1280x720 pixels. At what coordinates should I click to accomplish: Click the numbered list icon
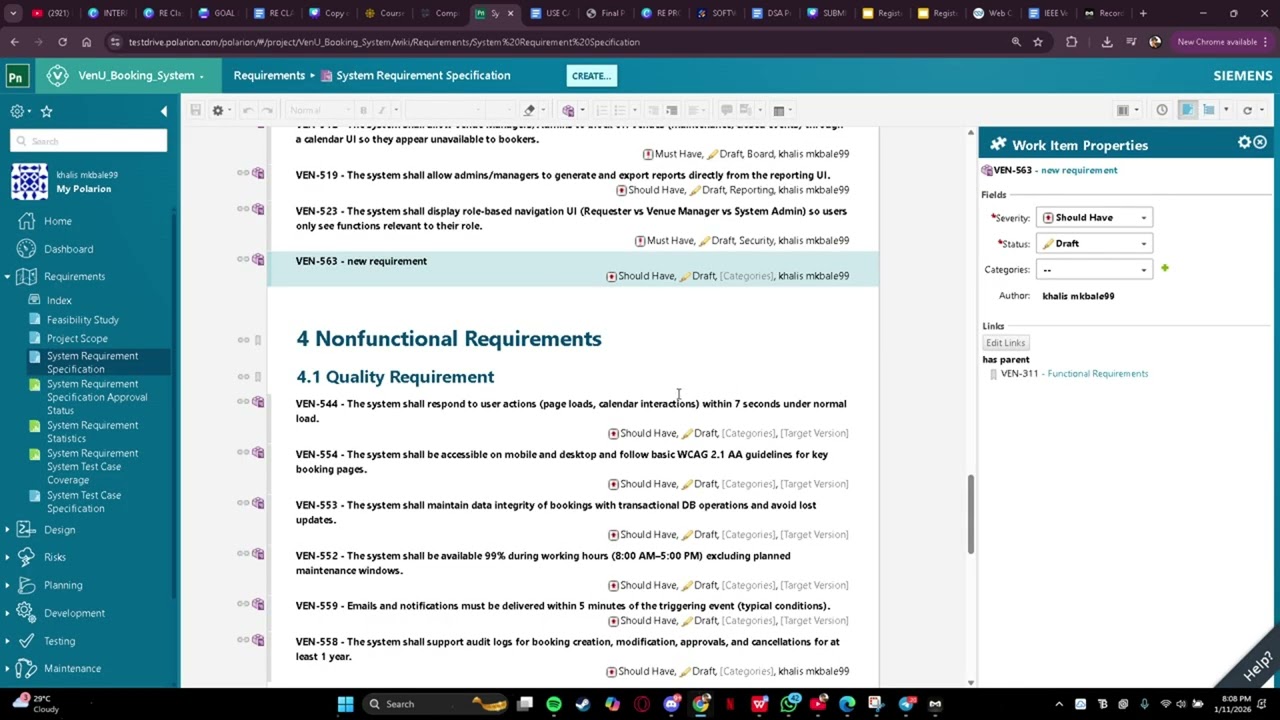[x=602, y=110]
